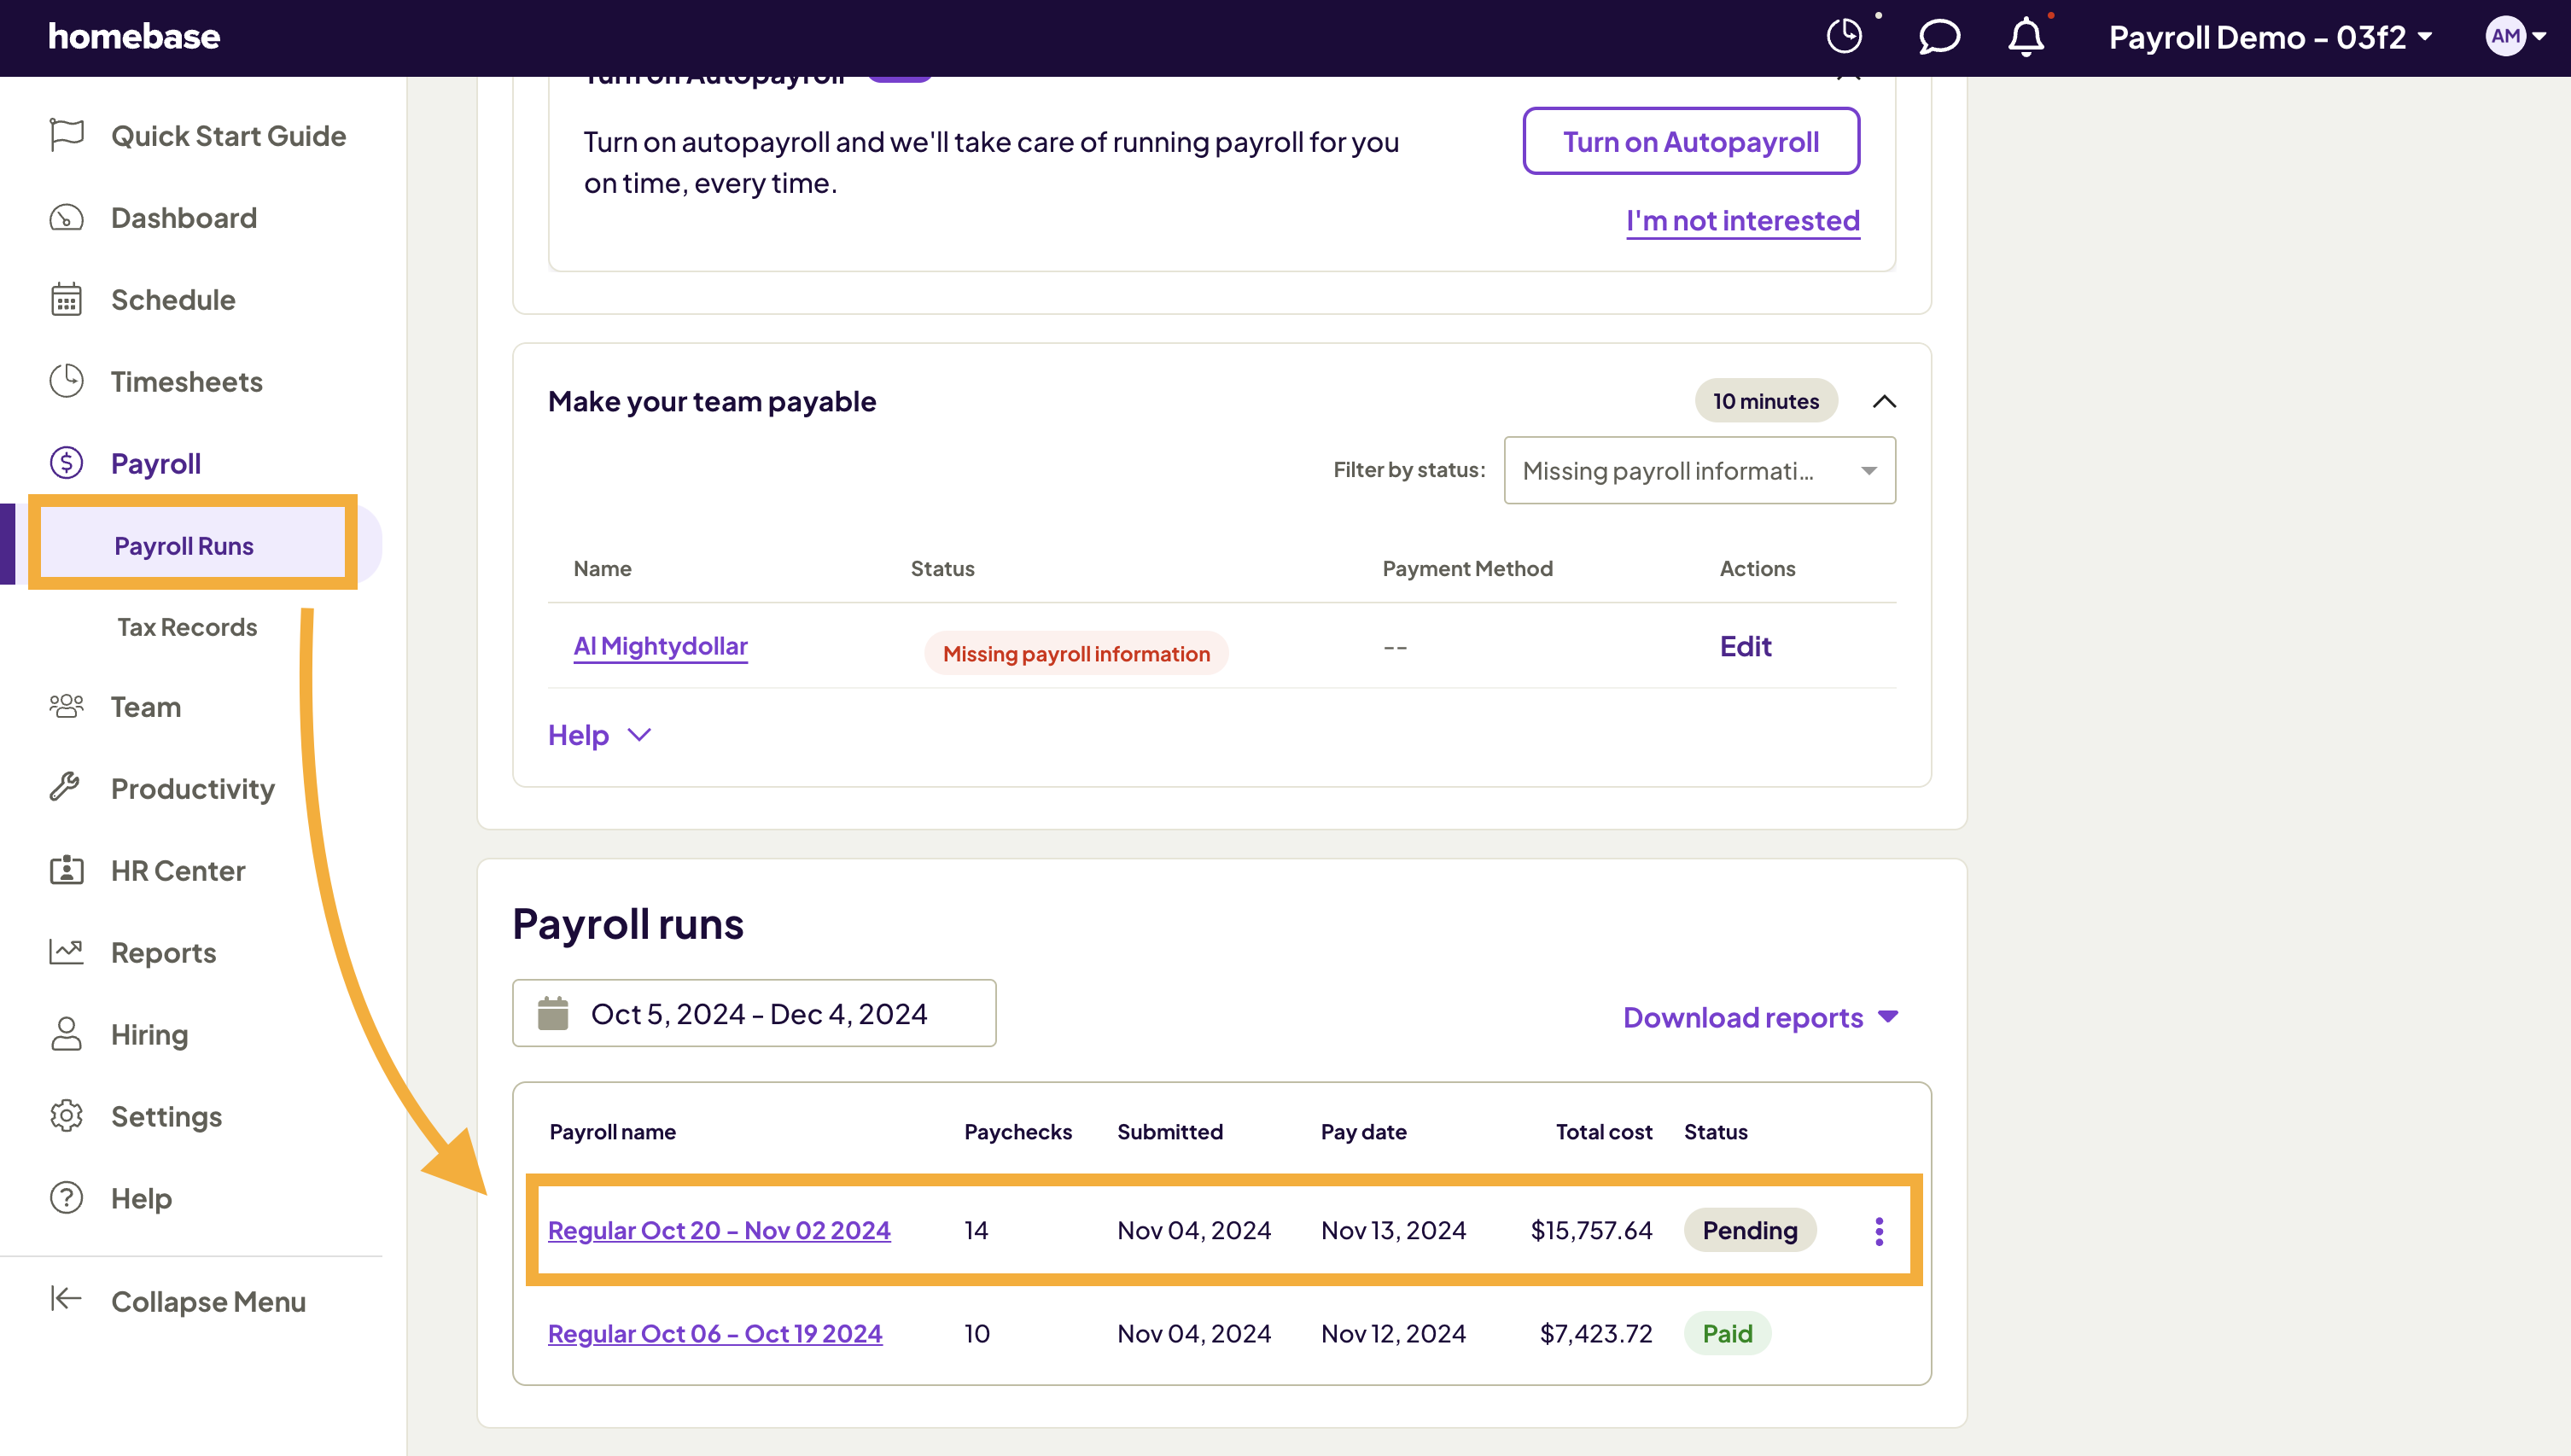Click the Oct 5 – Dec 4 date range field
This screenshot has height=1456, width=2571.
pos(754,1013)
